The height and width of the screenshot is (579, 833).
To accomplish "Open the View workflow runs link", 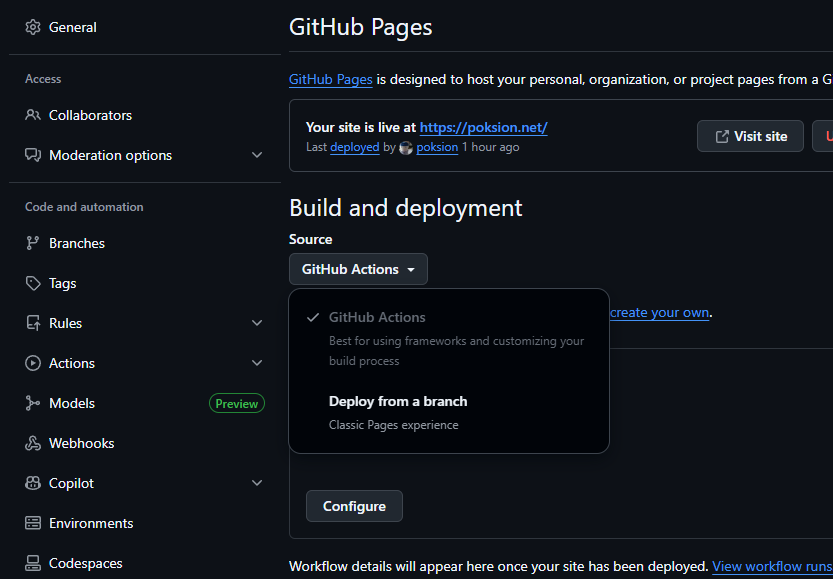I will [x=771, y=566].
